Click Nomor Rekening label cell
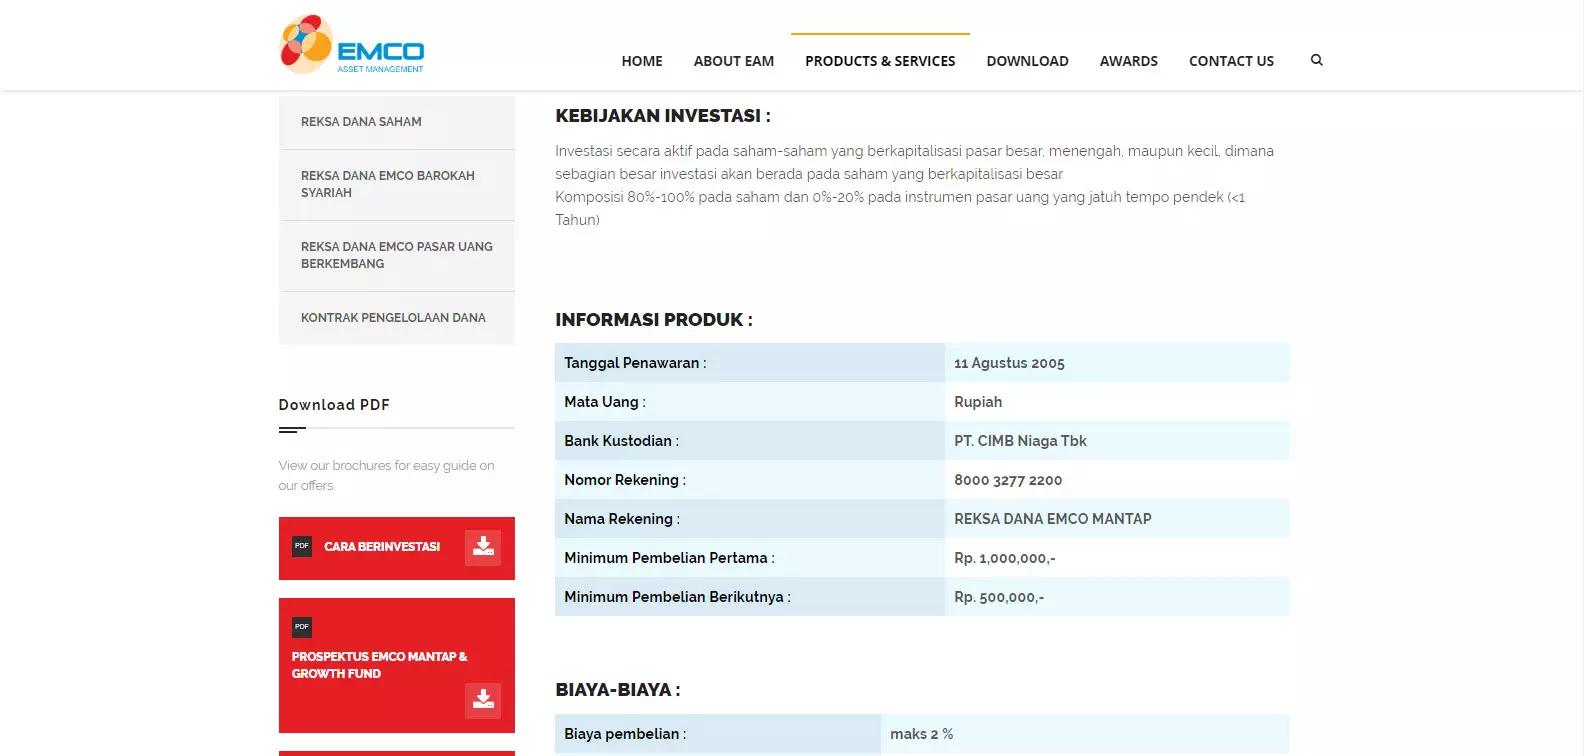Image resolution: width=1584 pixels, height=756 pixels. pyautogui.click(x=750, y=480)
